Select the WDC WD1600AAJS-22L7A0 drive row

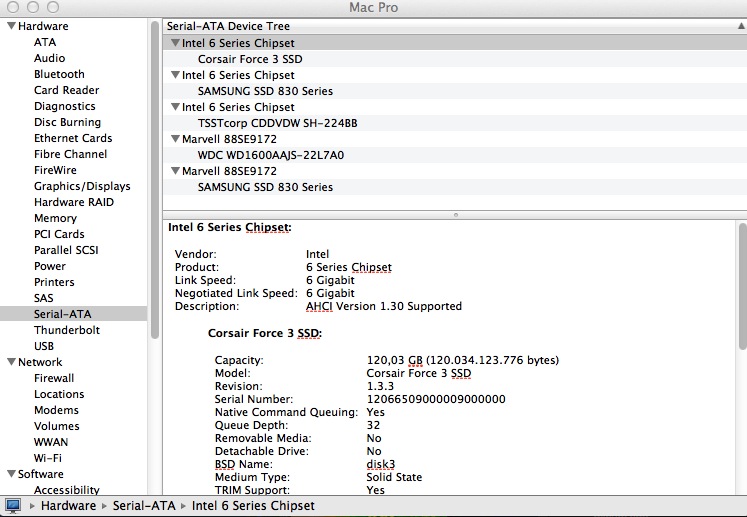(x=454, y=155)
